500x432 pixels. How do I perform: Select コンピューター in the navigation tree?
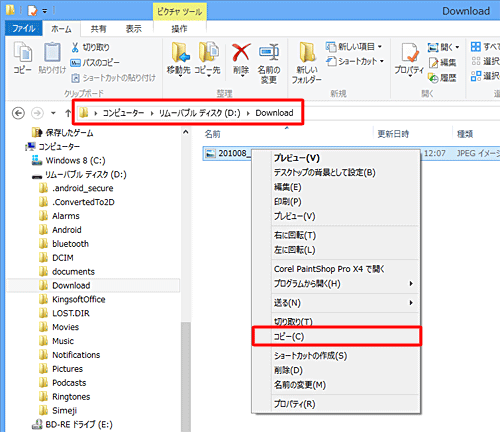coord(53,147)
